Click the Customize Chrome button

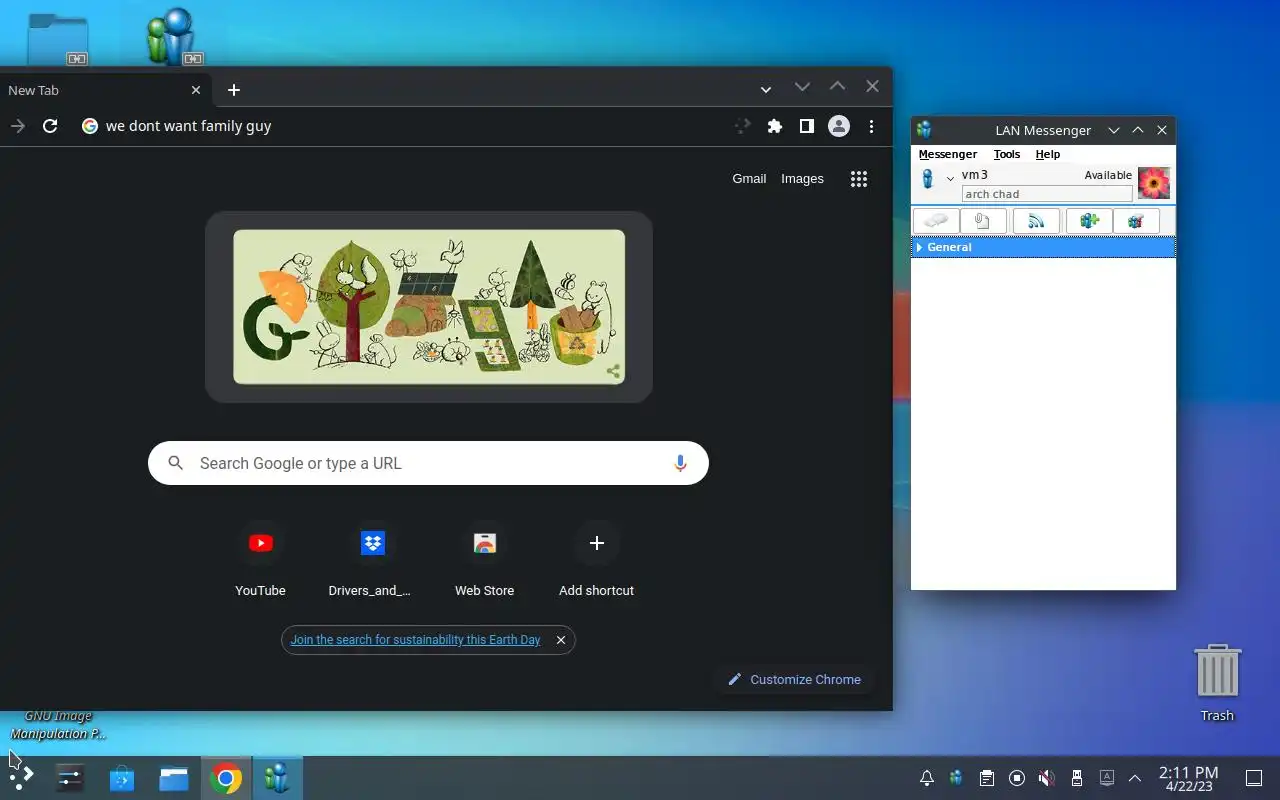point(794,679)
